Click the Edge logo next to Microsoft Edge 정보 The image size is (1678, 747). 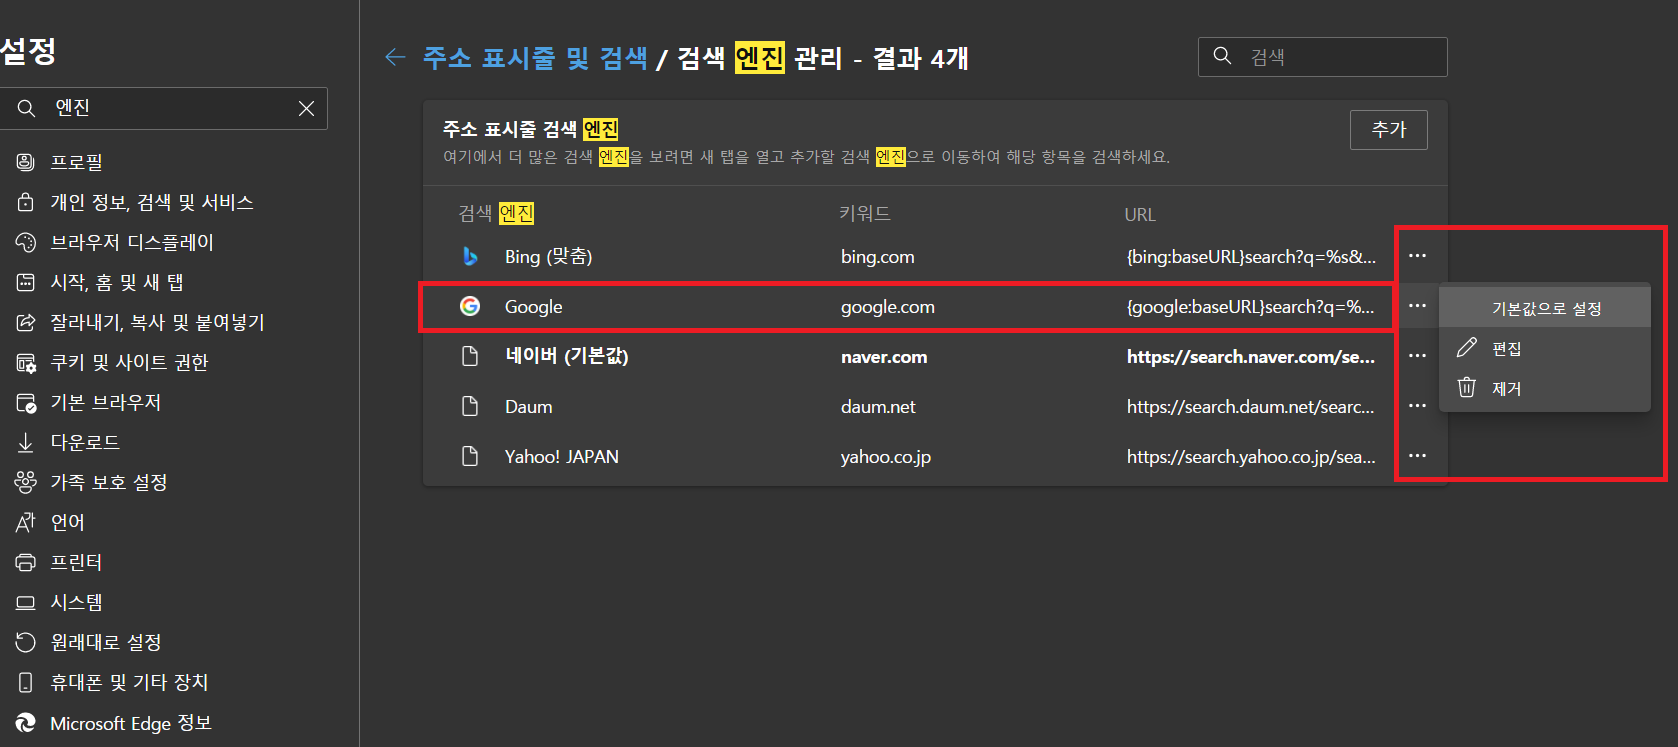click(x=26, y=722)
